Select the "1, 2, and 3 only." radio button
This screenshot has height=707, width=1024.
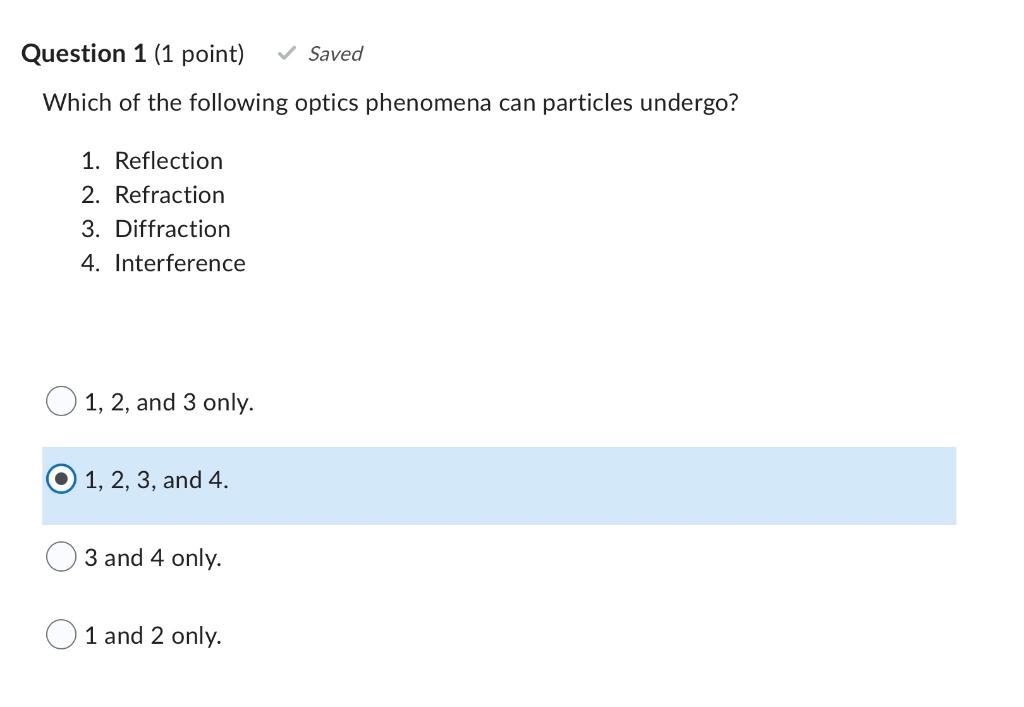pos(61,401)
